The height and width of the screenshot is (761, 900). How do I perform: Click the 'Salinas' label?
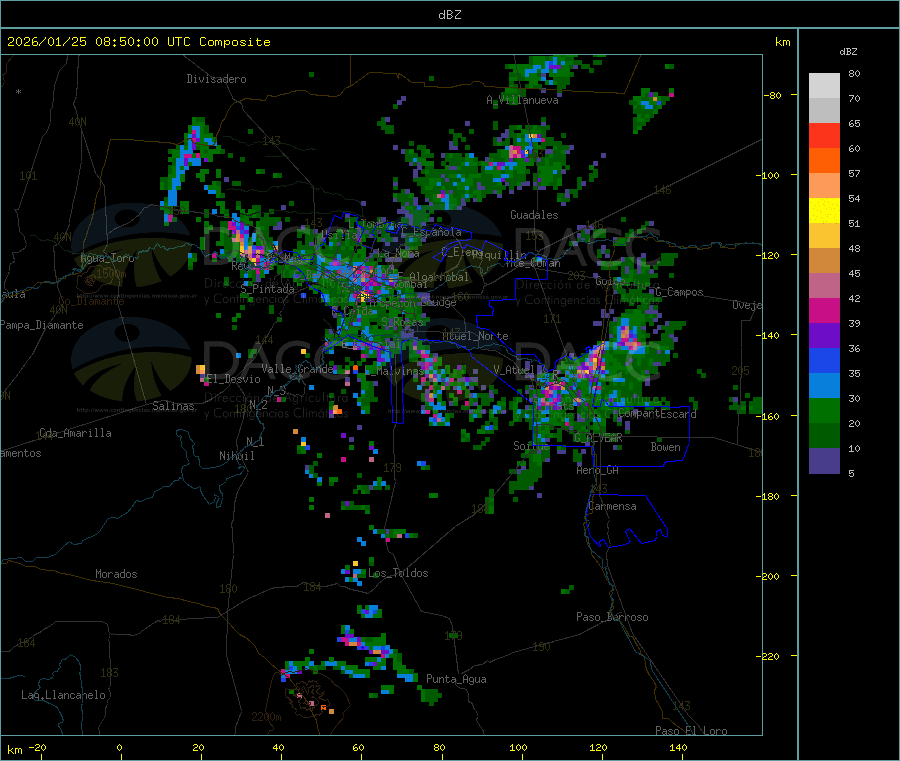point(173,406)
